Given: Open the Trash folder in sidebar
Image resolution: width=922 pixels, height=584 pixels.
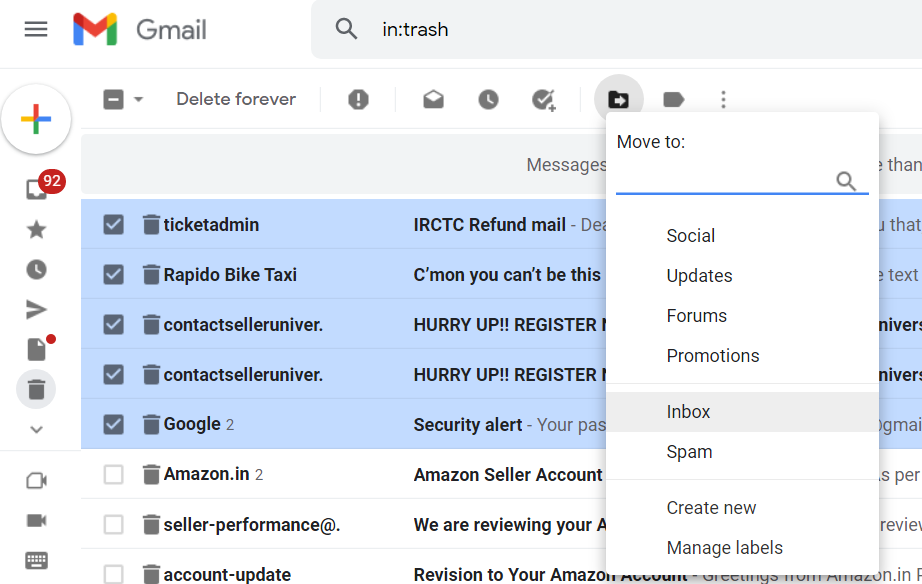Looking at the screenshot, I should [x=36, y=389].
